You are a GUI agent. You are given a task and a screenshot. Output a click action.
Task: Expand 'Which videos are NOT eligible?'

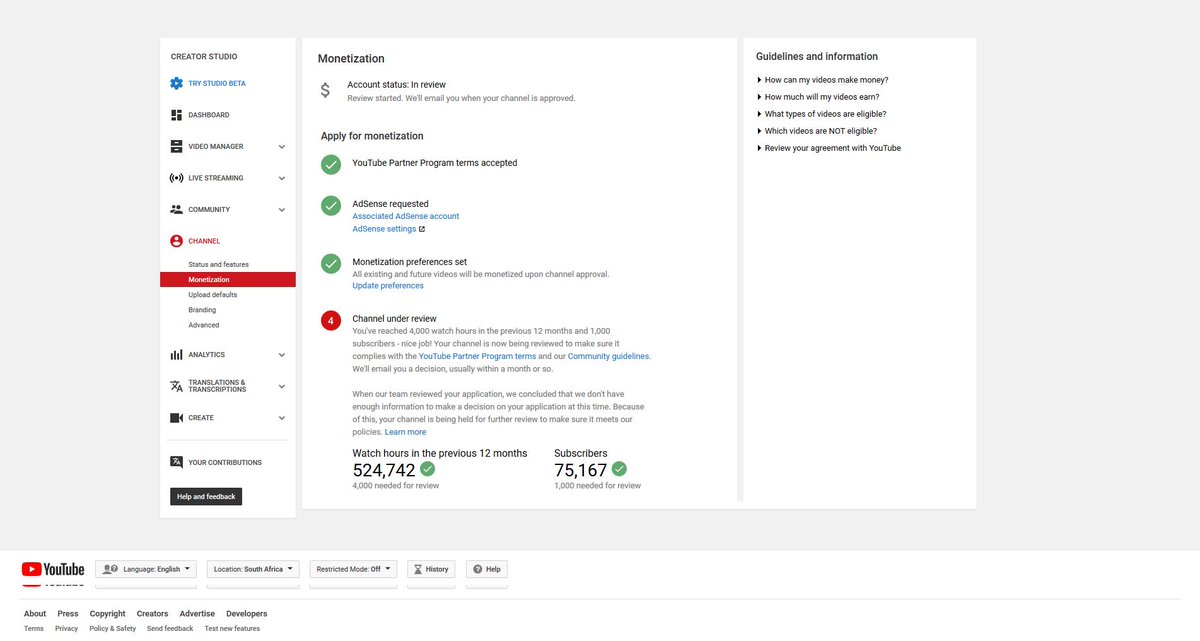817,131
